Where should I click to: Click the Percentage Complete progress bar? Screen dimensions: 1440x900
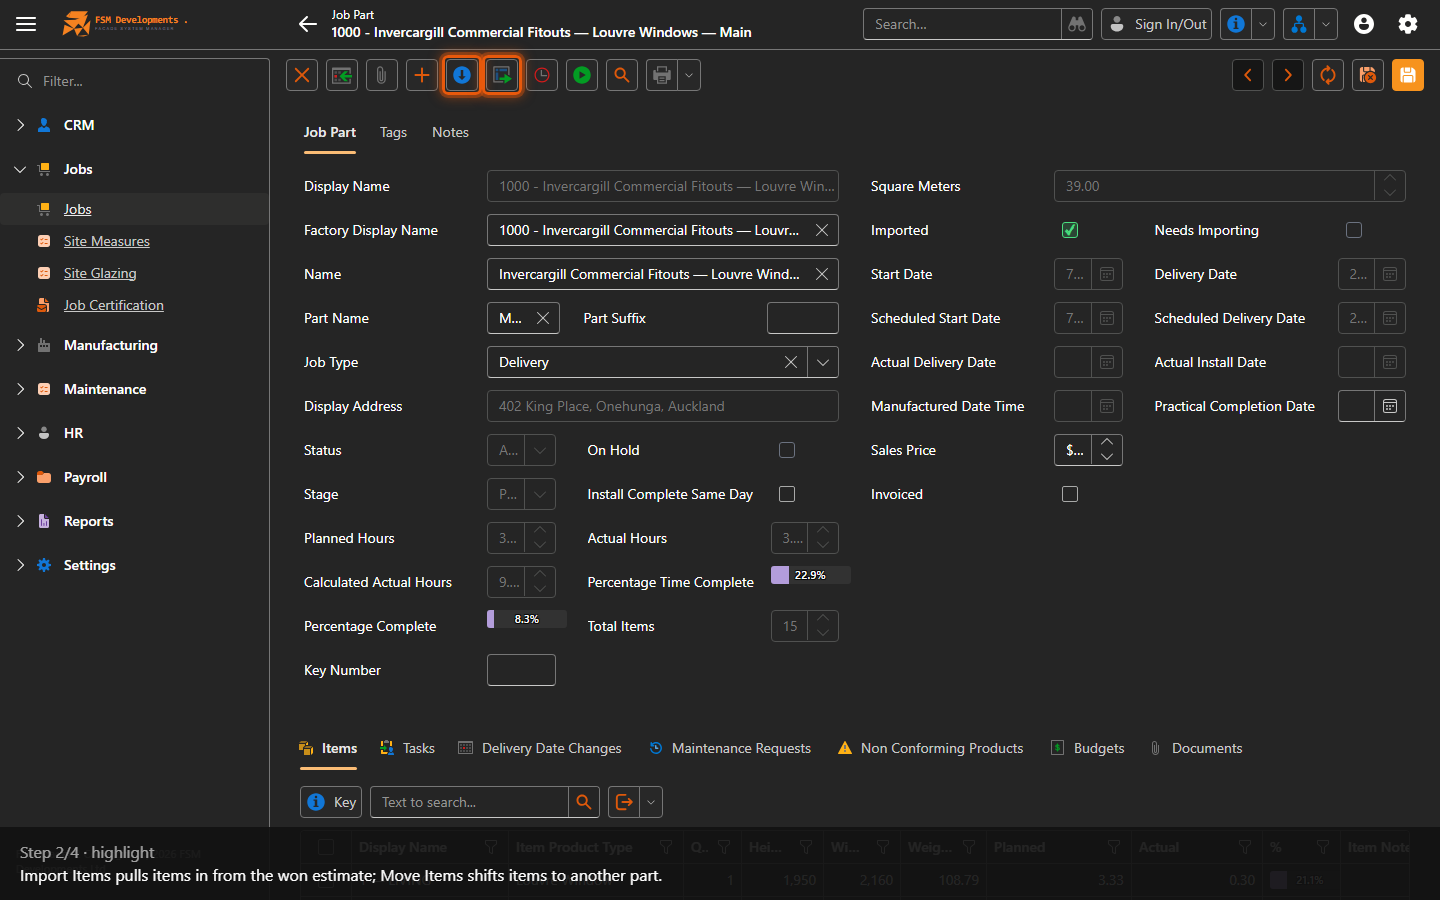tap(527, 619)
